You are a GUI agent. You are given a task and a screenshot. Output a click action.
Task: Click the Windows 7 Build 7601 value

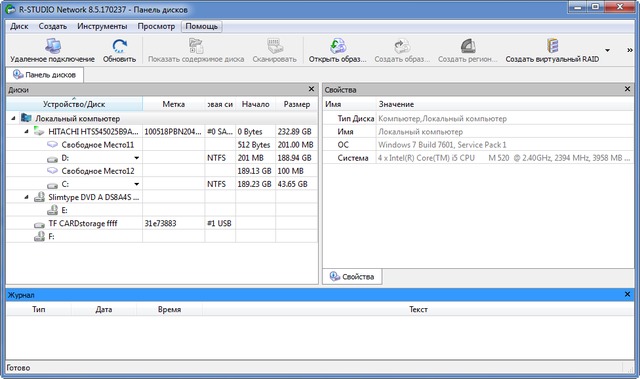(442, 145)
